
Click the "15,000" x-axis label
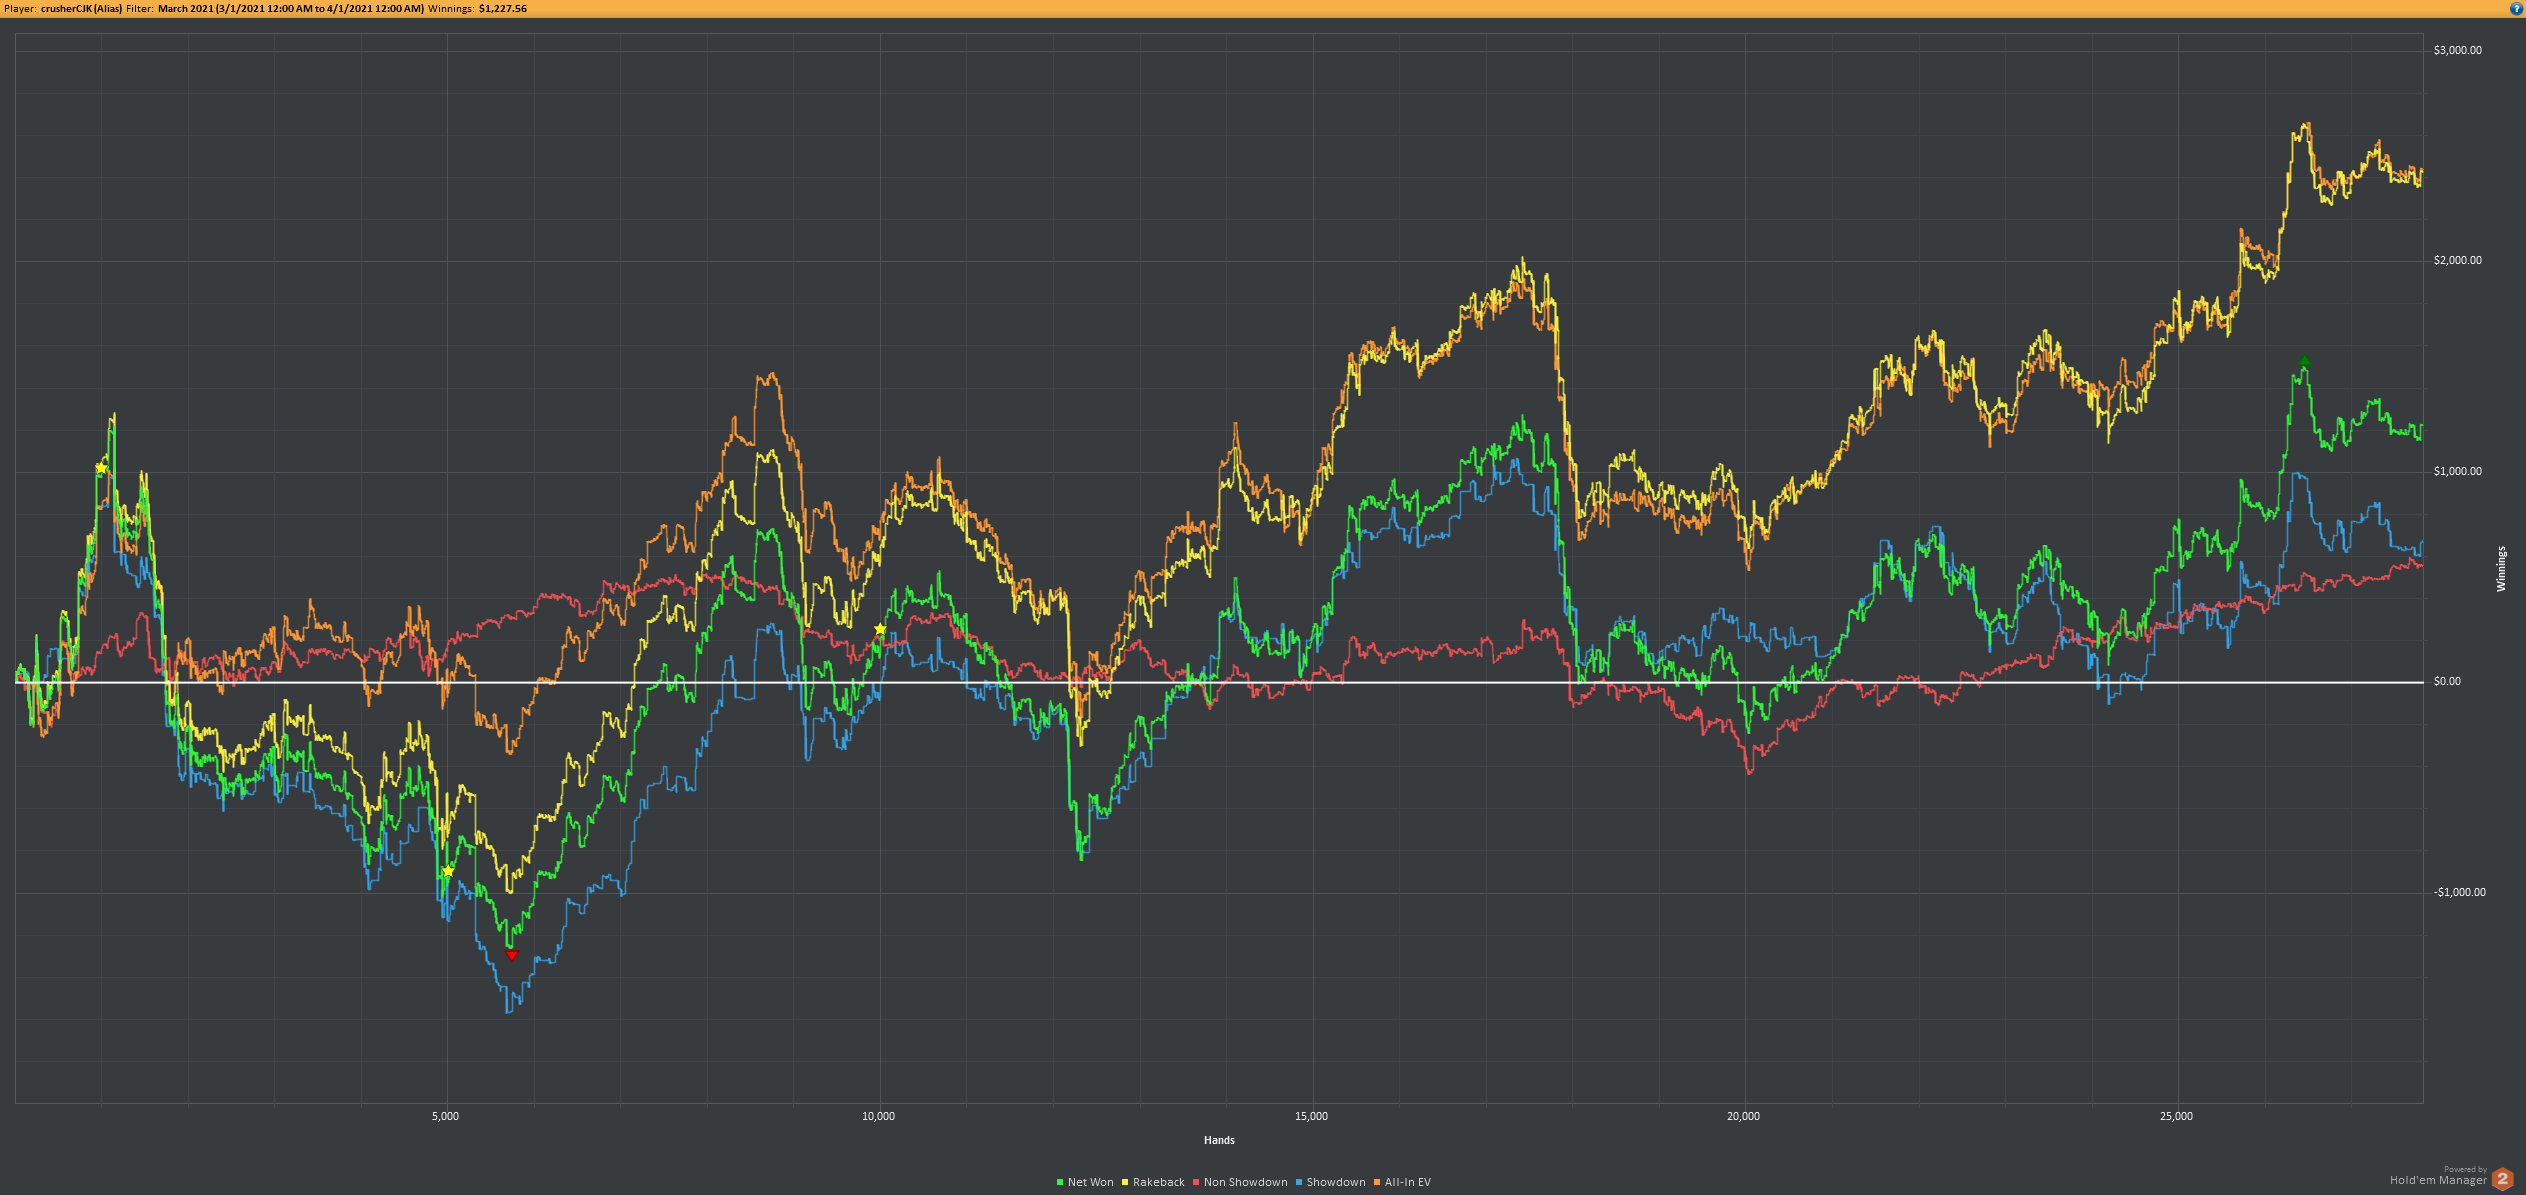[1311, 1116]
